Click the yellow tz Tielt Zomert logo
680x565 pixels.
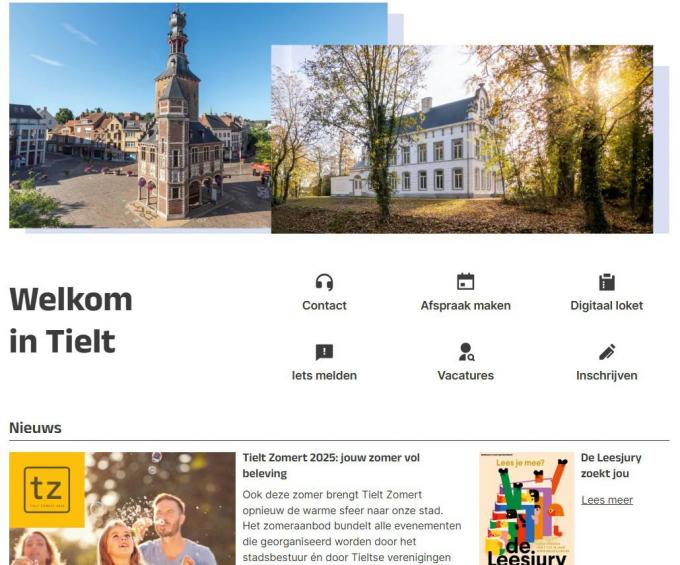[47, 490]
